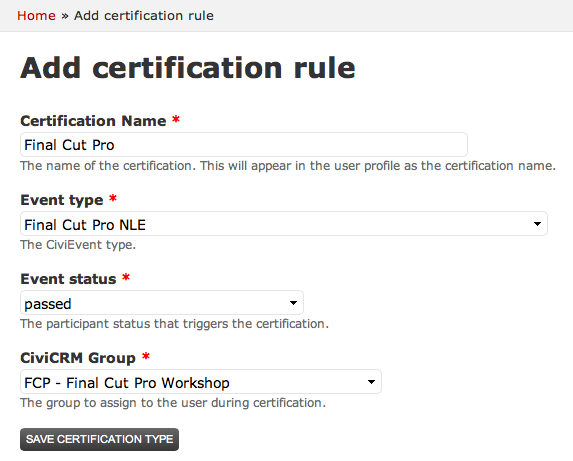Click the red asterisk beside Event status
This screenshot has height=461, width=573.
(126, 277)
